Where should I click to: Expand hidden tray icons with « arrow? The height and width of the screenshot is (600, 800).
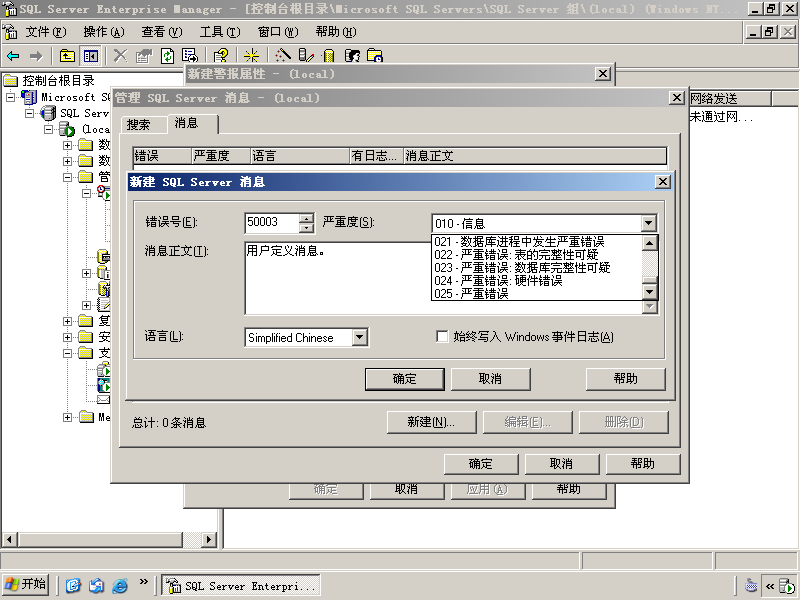770,586
